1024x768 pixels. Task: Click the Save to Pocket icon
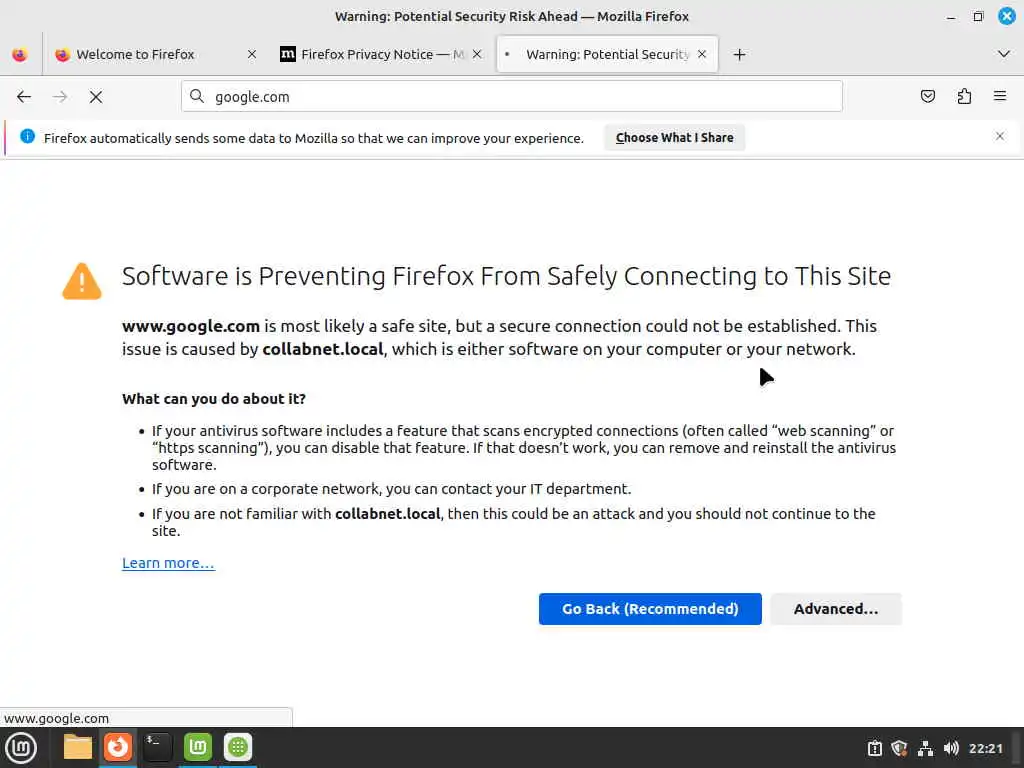pyautogui.click(x=928, y=97)
